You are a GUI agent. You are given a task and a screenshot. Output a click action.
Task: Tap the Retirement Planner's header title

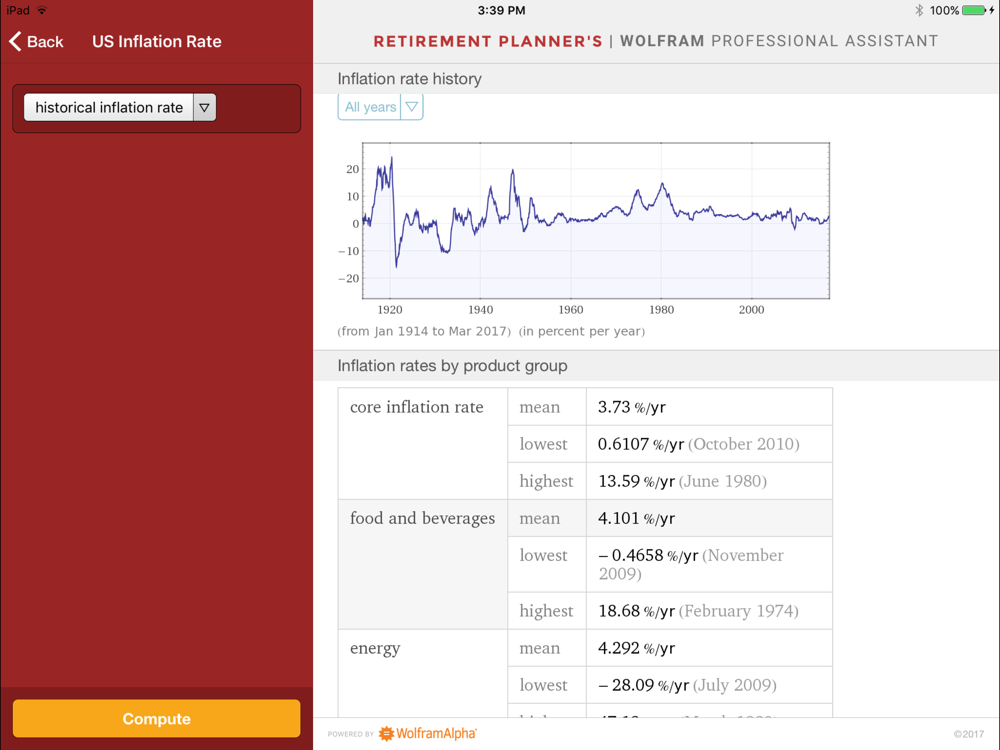coord(488,41)
